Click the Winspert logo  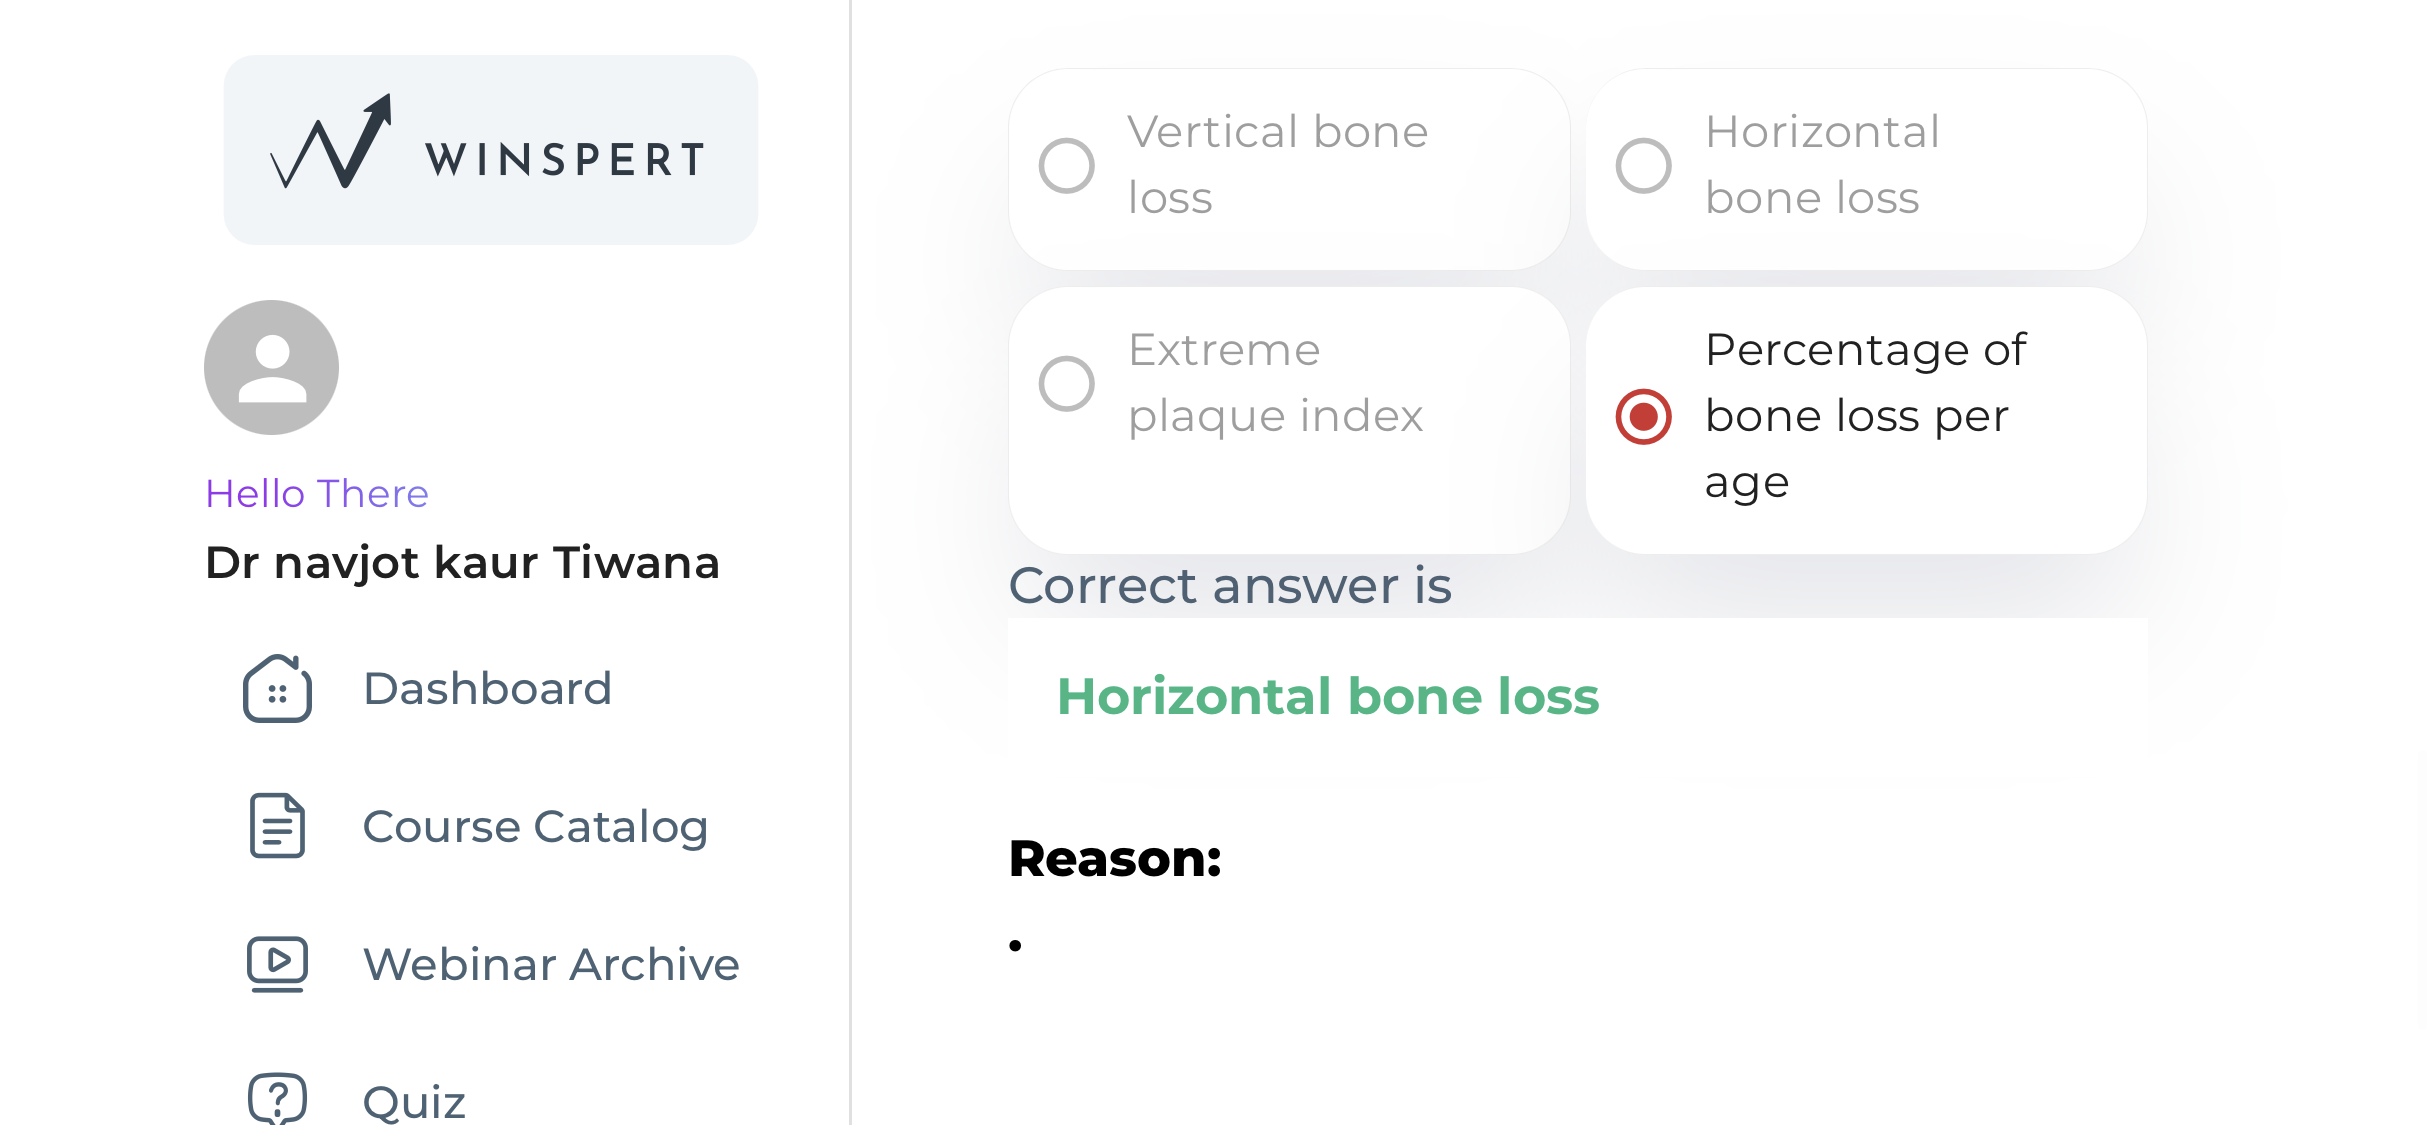click(x=489, y=150)
